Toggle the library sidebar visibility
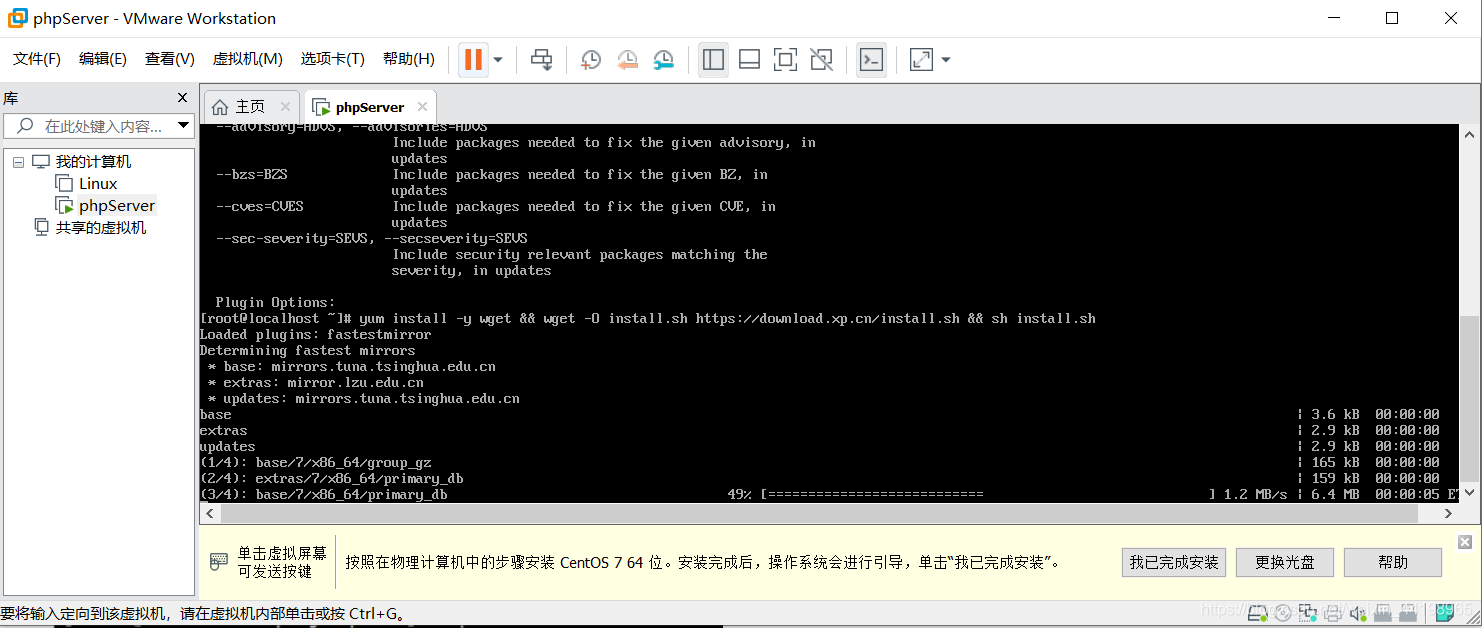 click(x=712, y=59)
